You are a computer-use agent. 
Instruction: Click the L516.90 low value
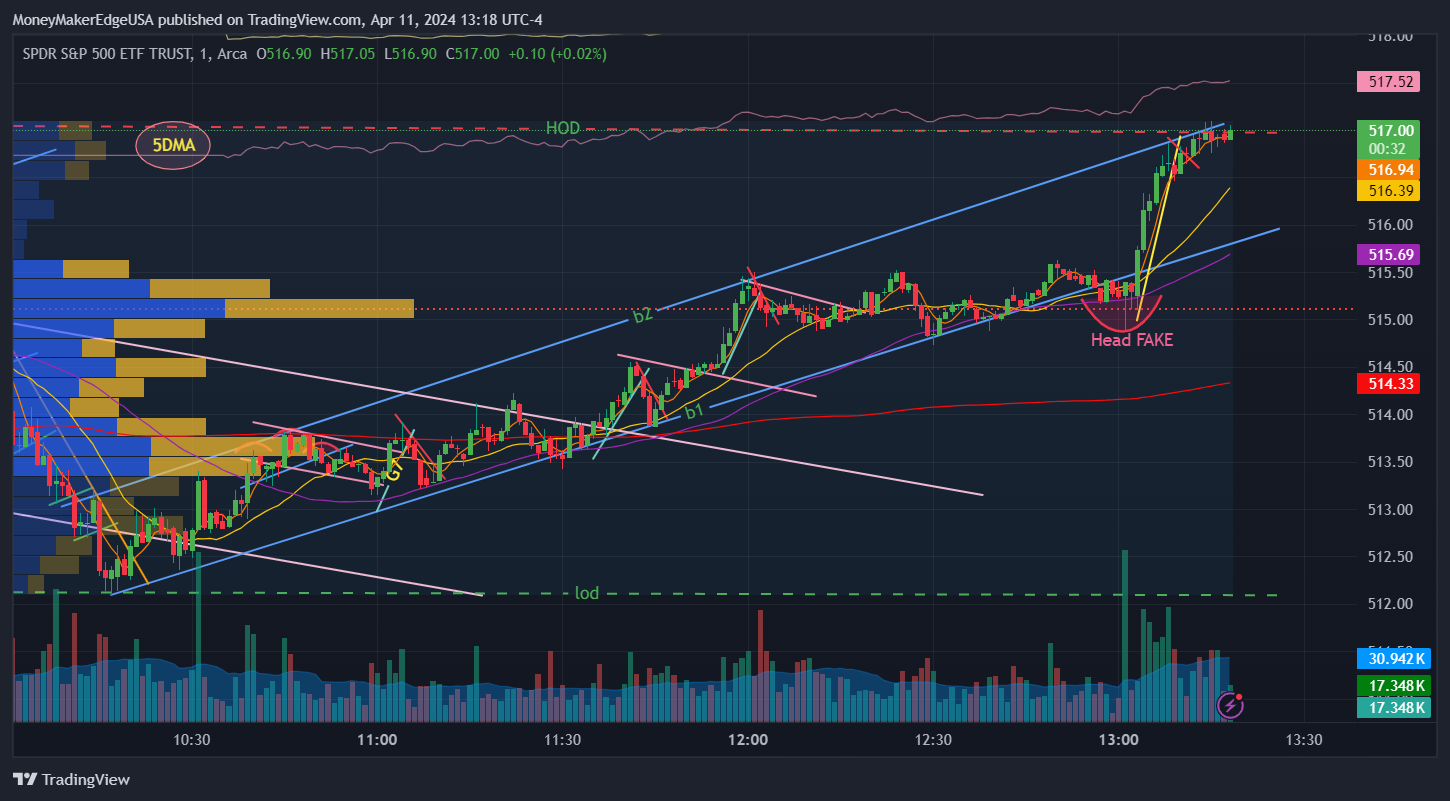coord(410,54)
